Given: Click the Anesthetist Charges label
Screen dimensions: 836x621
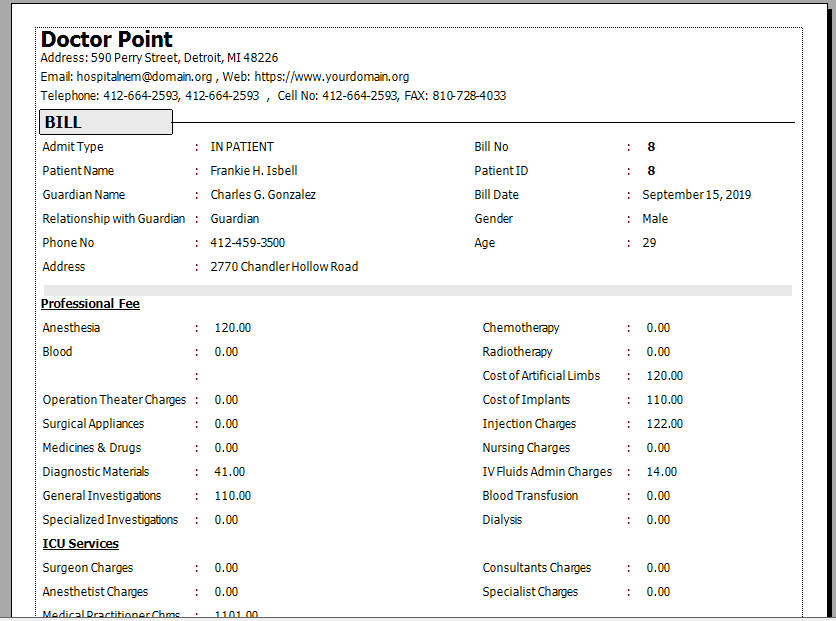Looking at the screenshot, I should coord(95,592).
